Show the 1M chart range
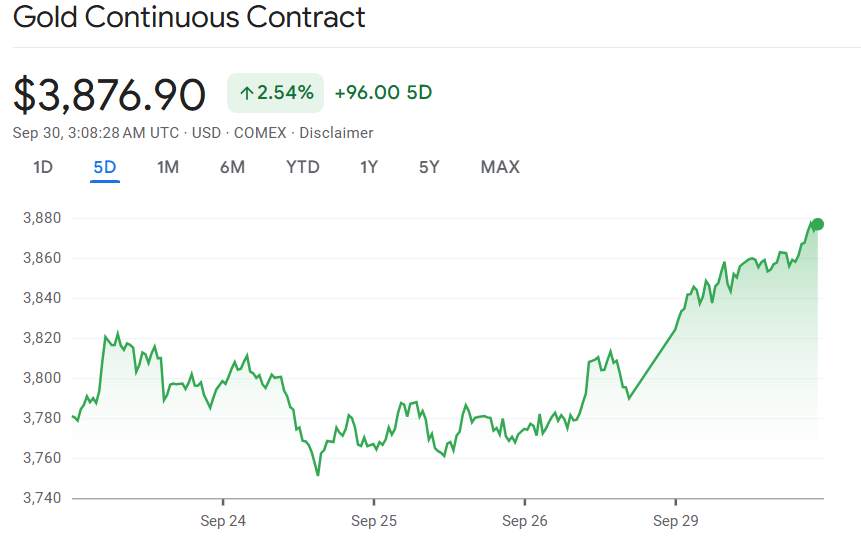This screenshot has width=861, height=549. click(168, 167)
